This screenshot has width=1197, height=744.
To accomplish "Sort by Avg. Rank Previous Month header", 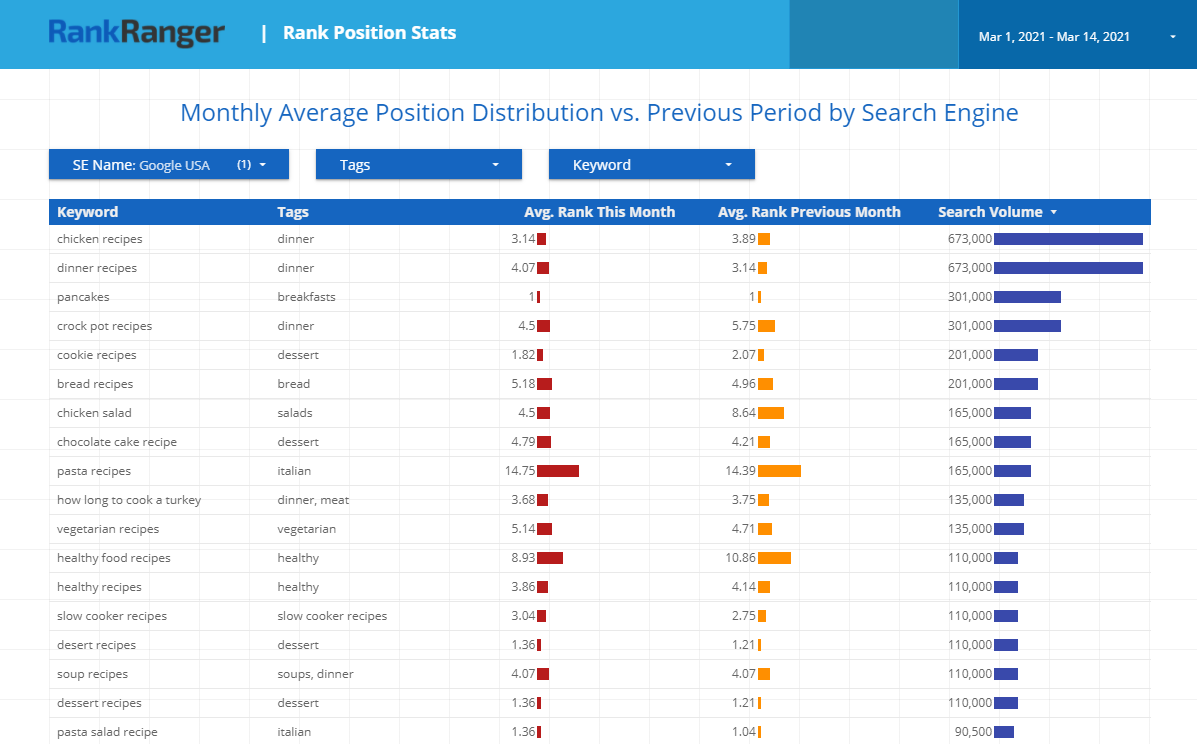I will (x=809, y=212).
